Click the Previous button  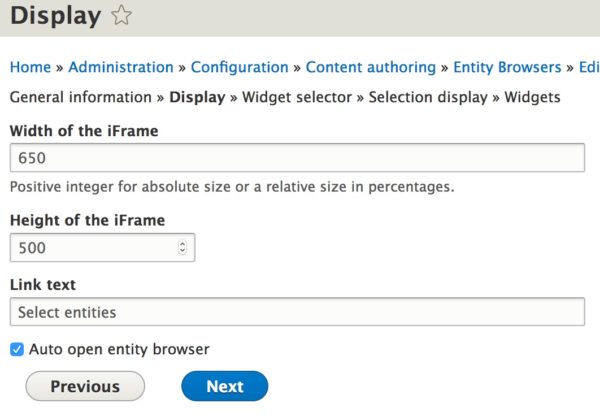85,386
